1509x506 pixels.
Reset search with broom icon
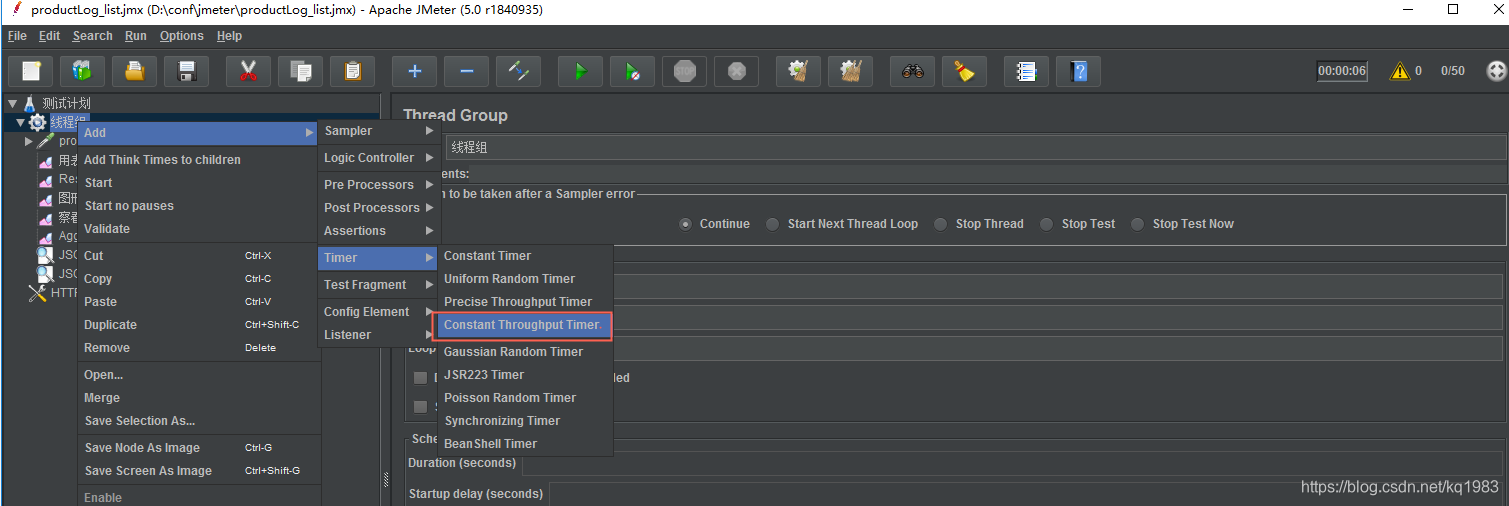[965, 71]
